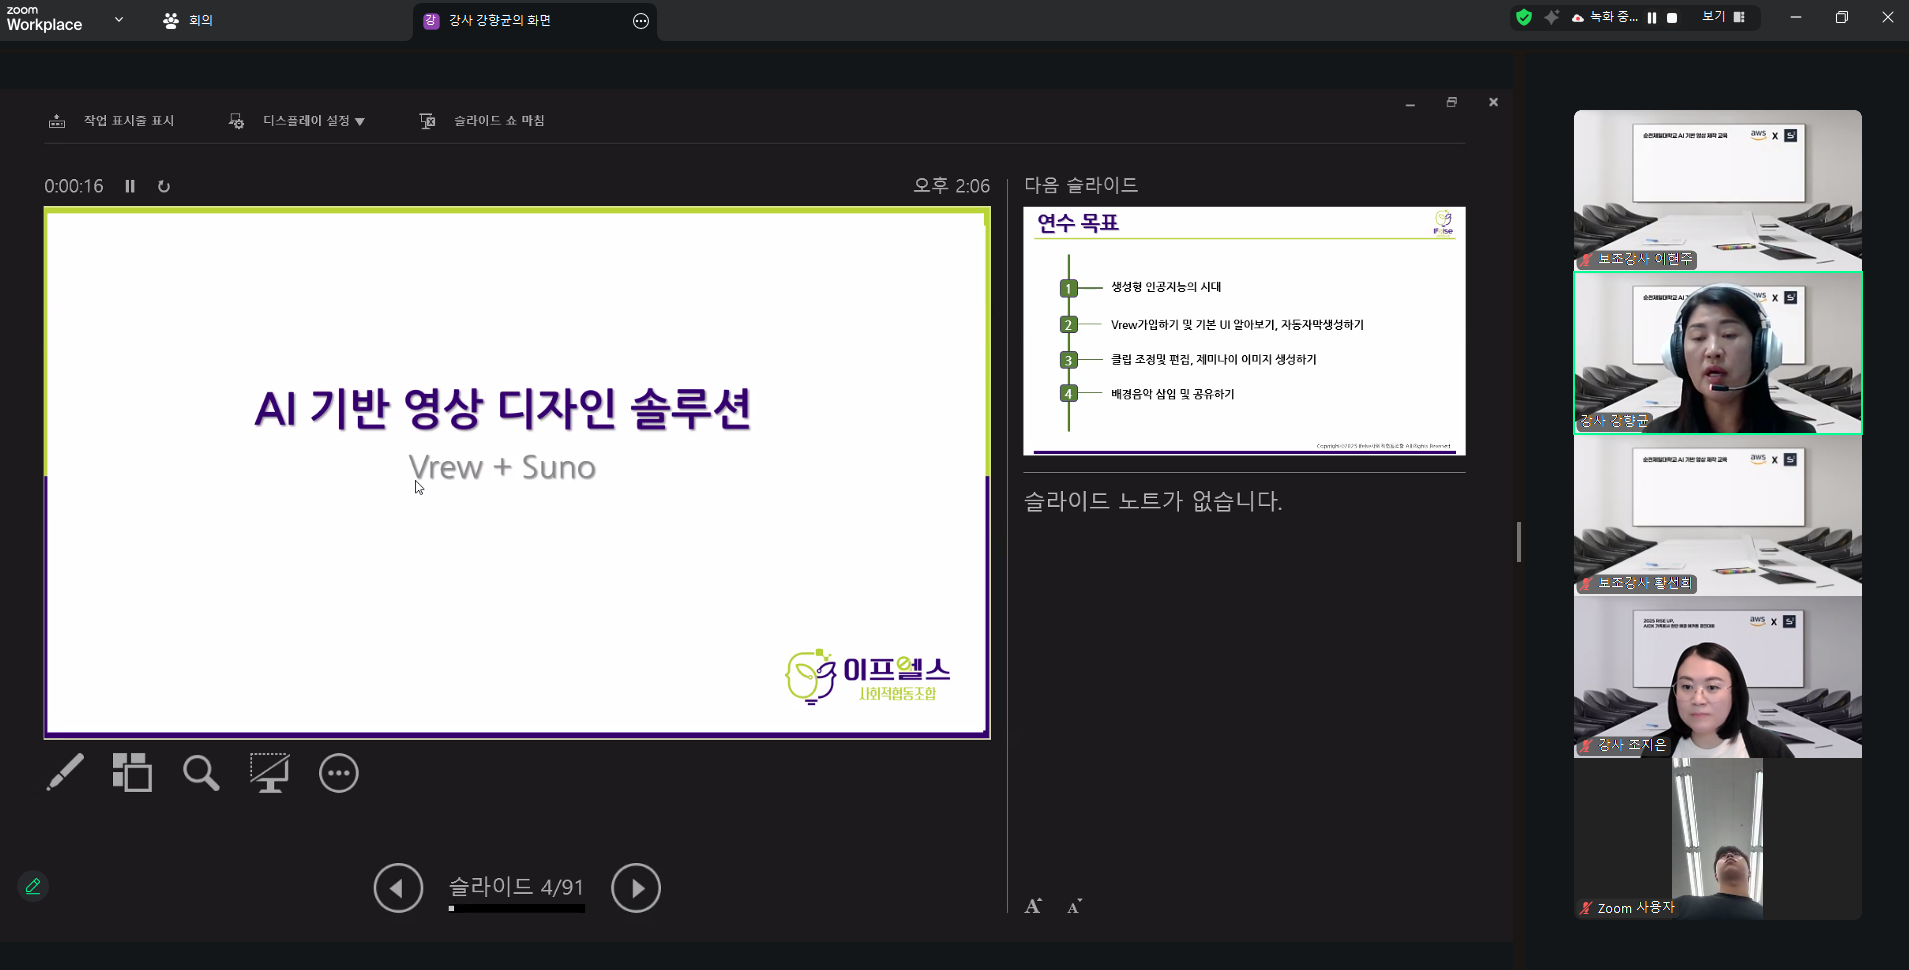The image size is (1909, 970).
Task: Select the magnifier zoom tool
Action: point(200,772)
